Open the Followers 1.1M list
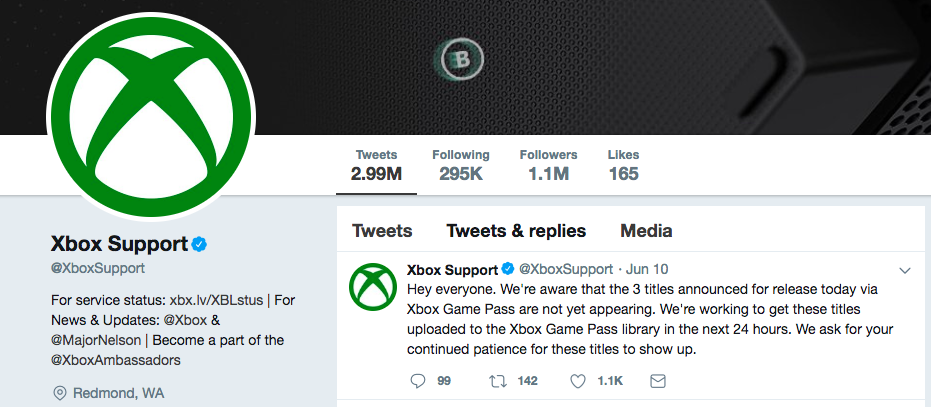 point(549,165)
